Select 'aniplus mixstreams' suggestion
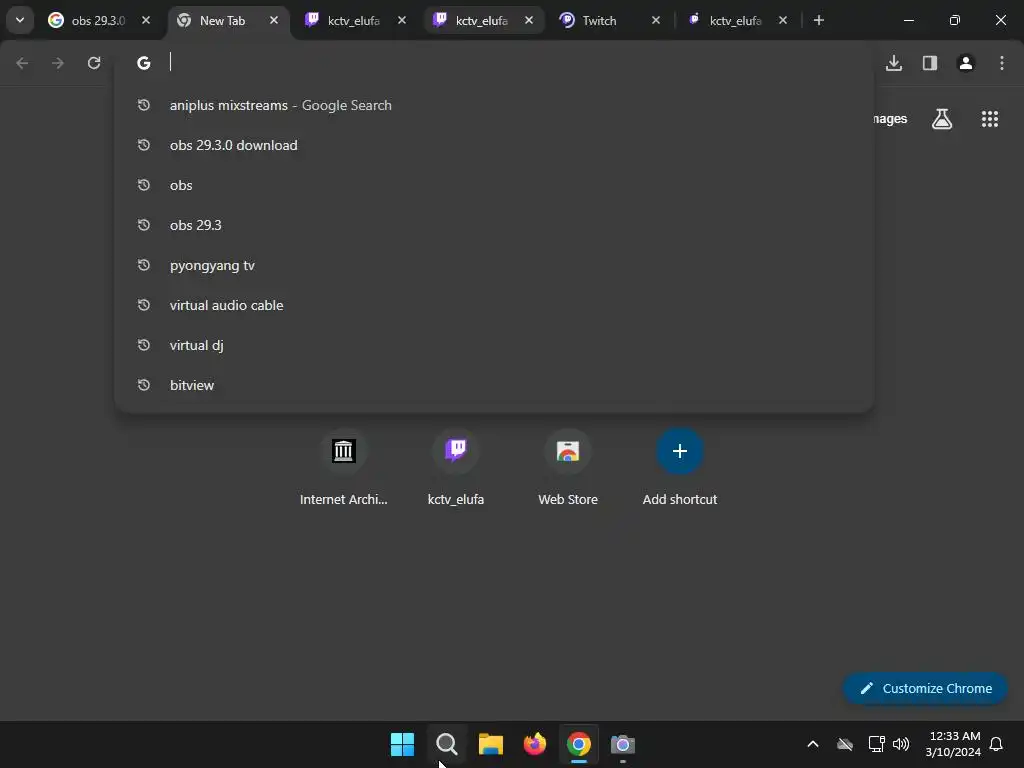 (x=494, y=105)
